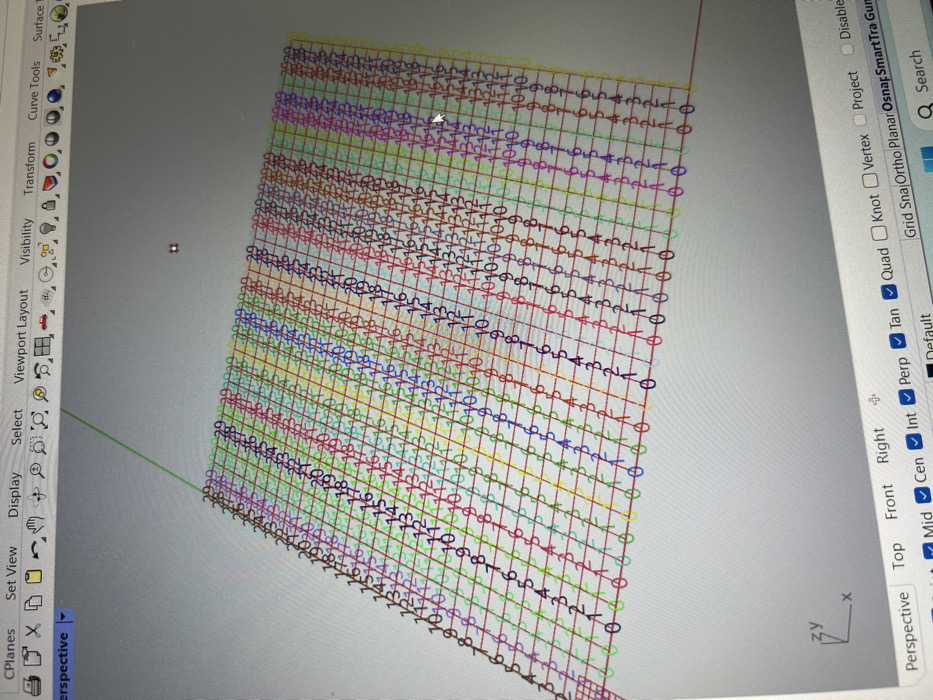Click the Object snap circle icon
The width and height of the screenshot is (933, 700).
point(46,274)
